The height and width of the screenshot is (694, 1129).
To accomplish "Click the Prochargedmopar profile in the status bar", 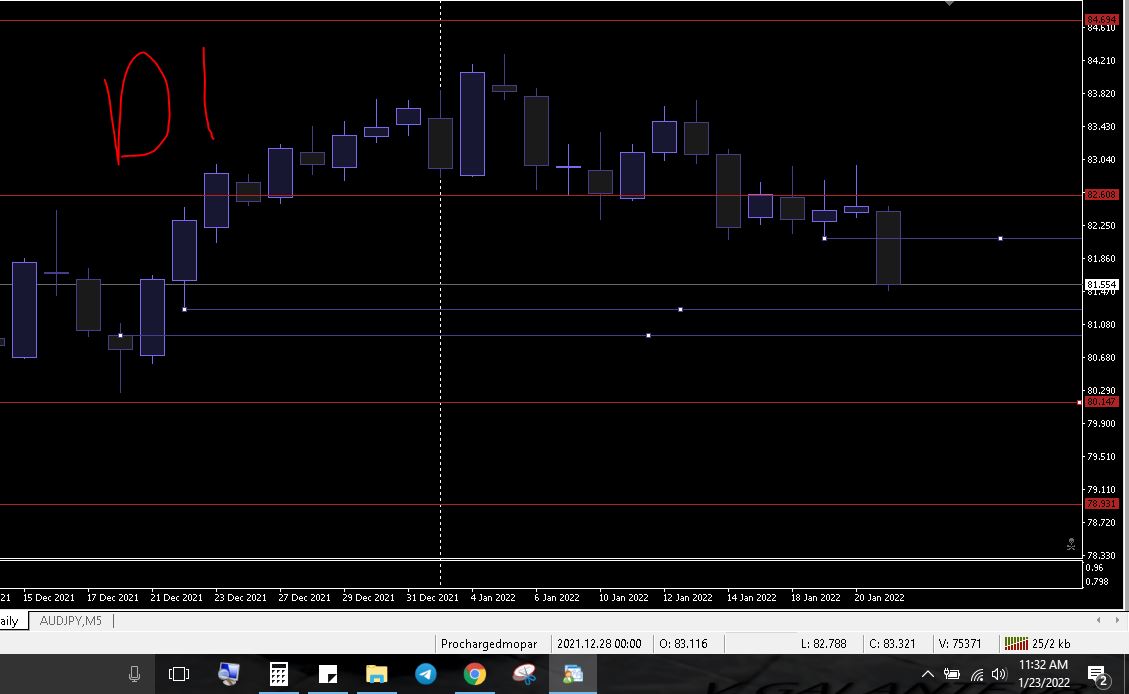I will click(489, 644).
